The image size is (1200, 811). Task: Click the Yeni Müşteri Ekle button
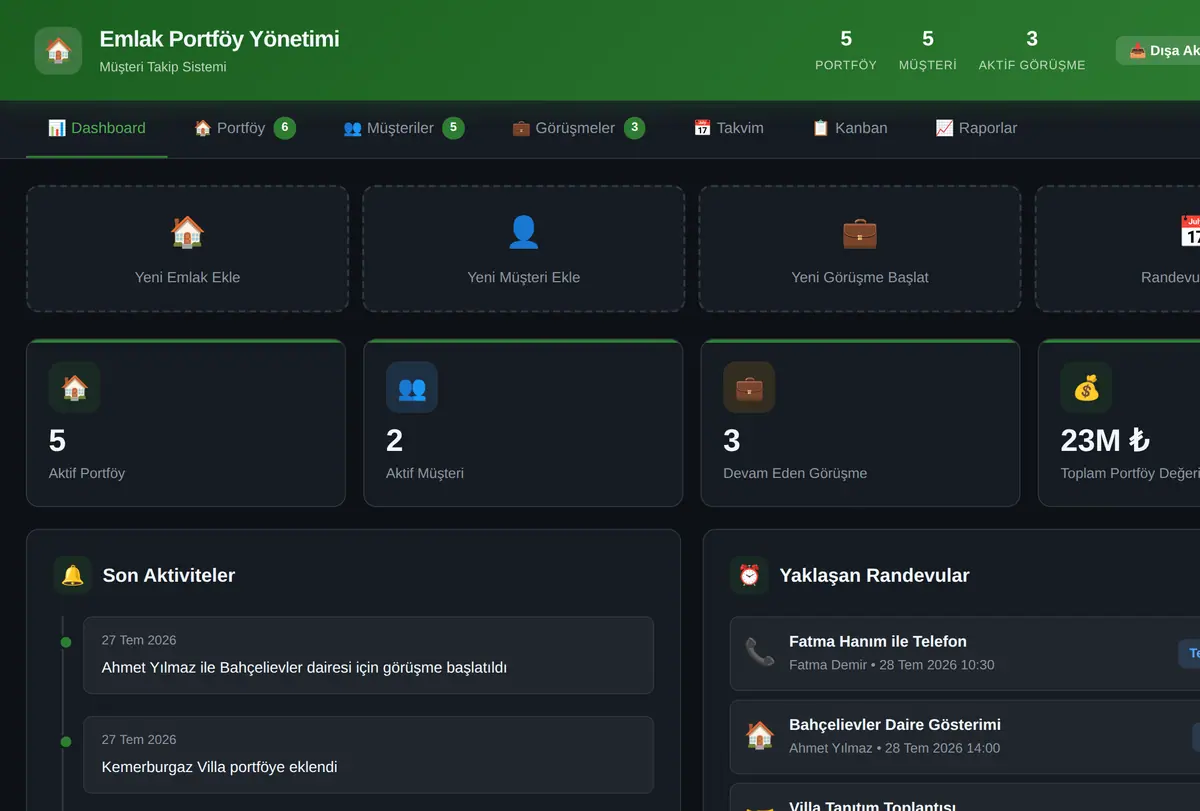point(524,248)
